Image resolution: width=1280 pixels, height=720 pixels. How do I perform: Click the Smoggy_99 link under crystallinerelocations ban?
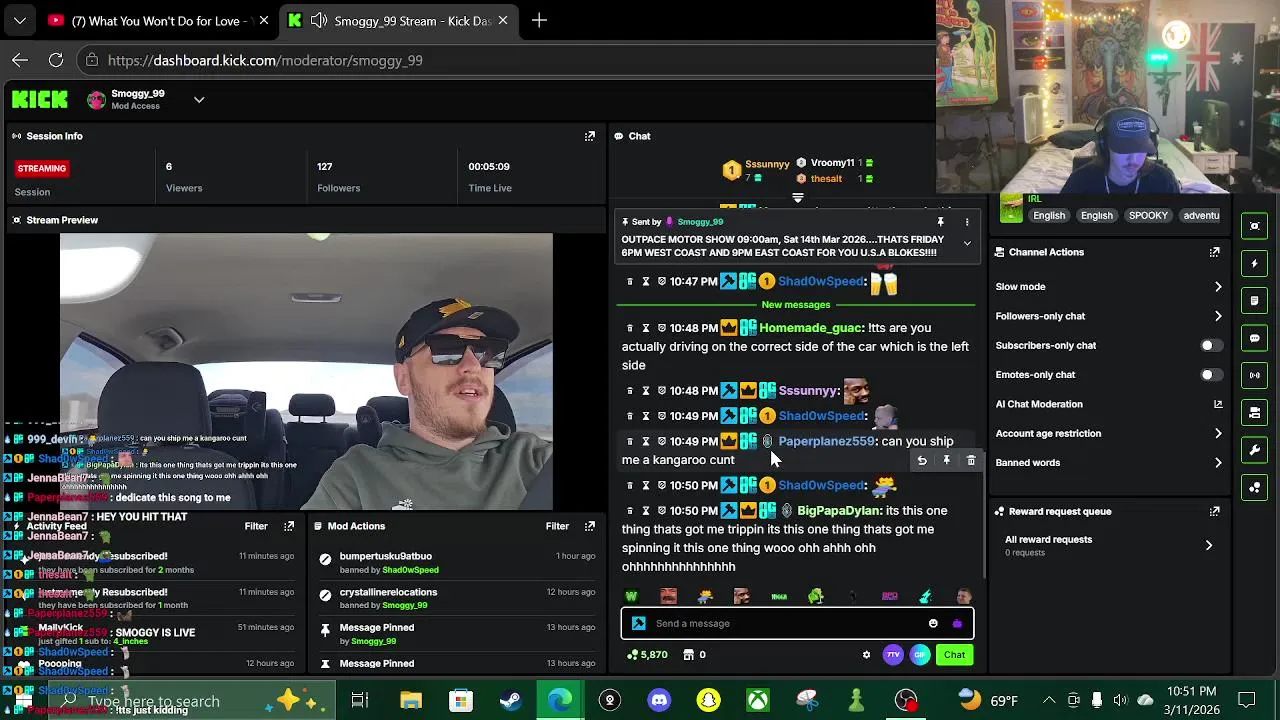click(x=405, y=605)
